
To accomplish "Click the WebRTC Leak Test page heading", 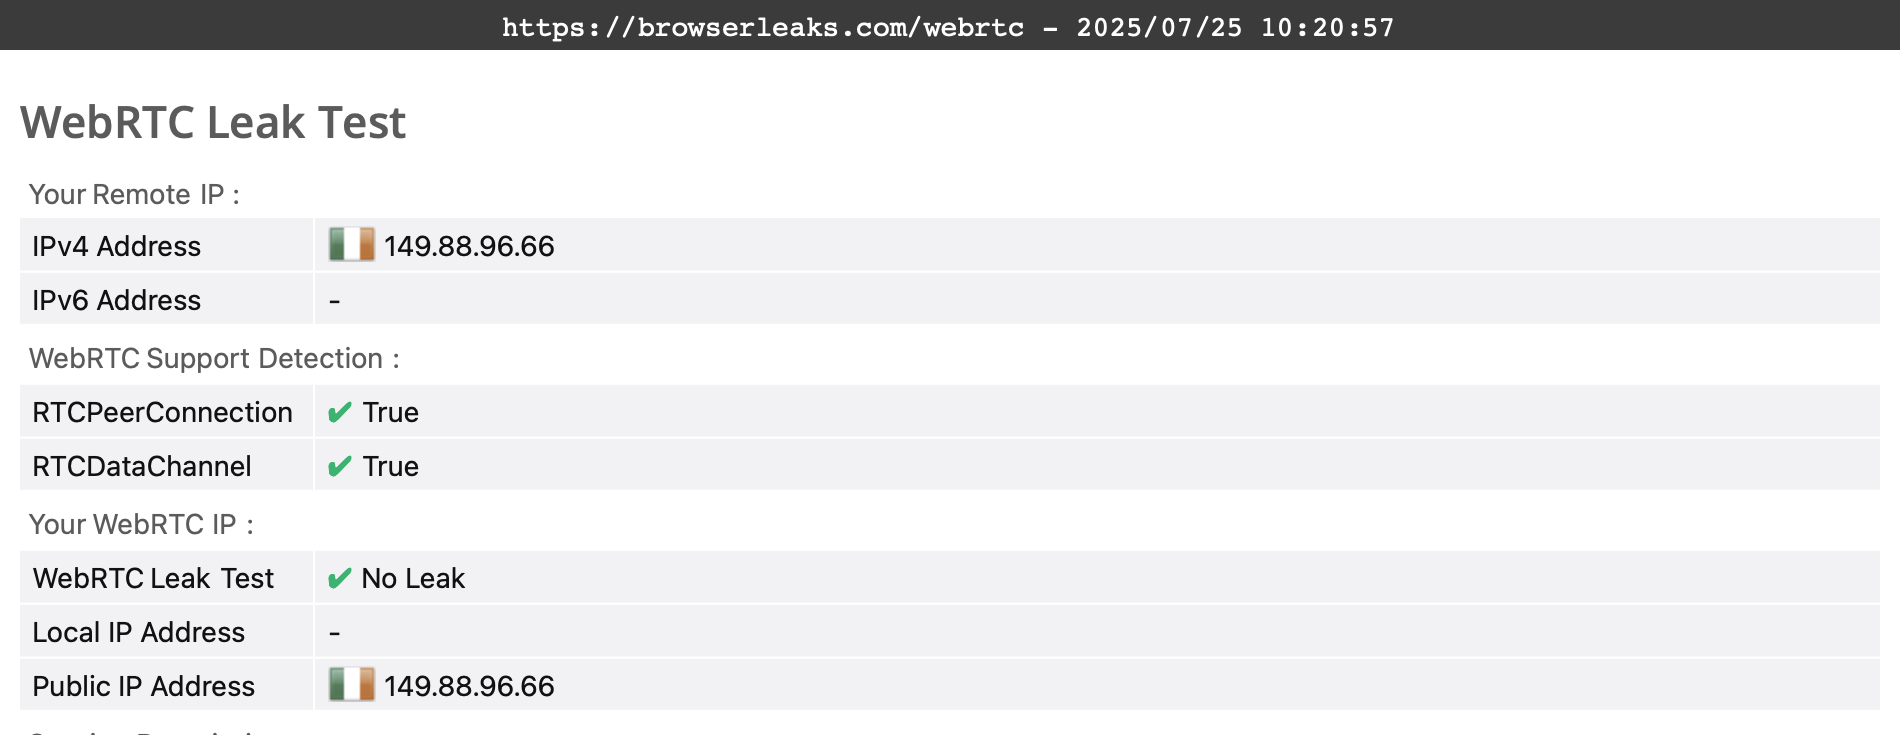I will 213,123.
